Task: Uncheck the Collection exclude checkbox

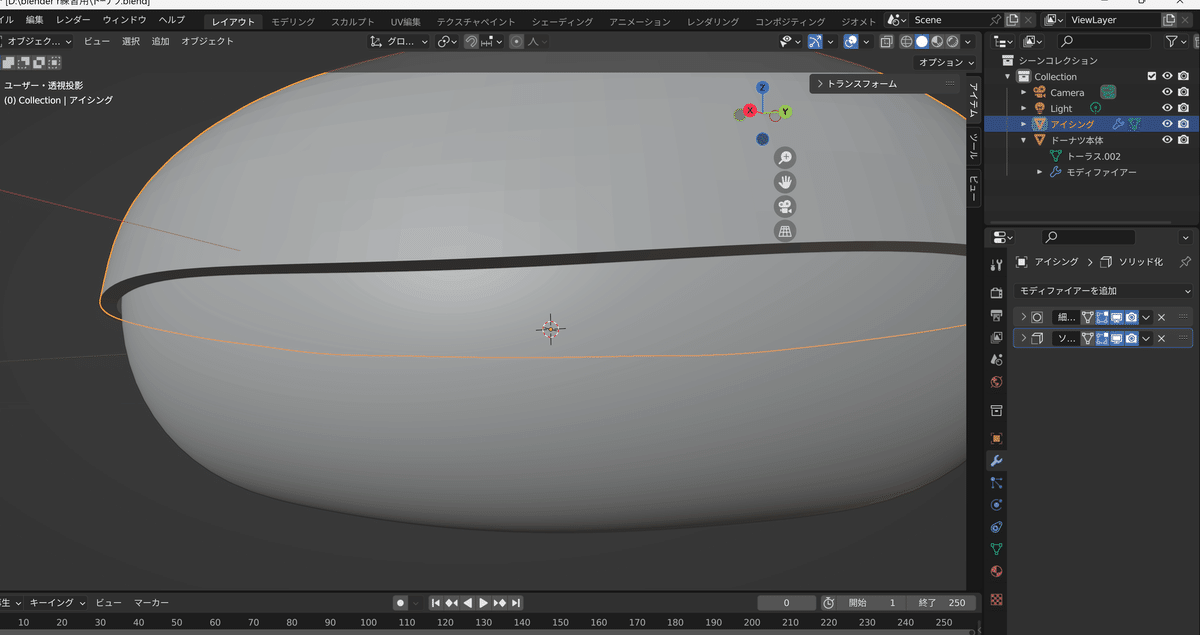Action: [x=1152, y=76]
